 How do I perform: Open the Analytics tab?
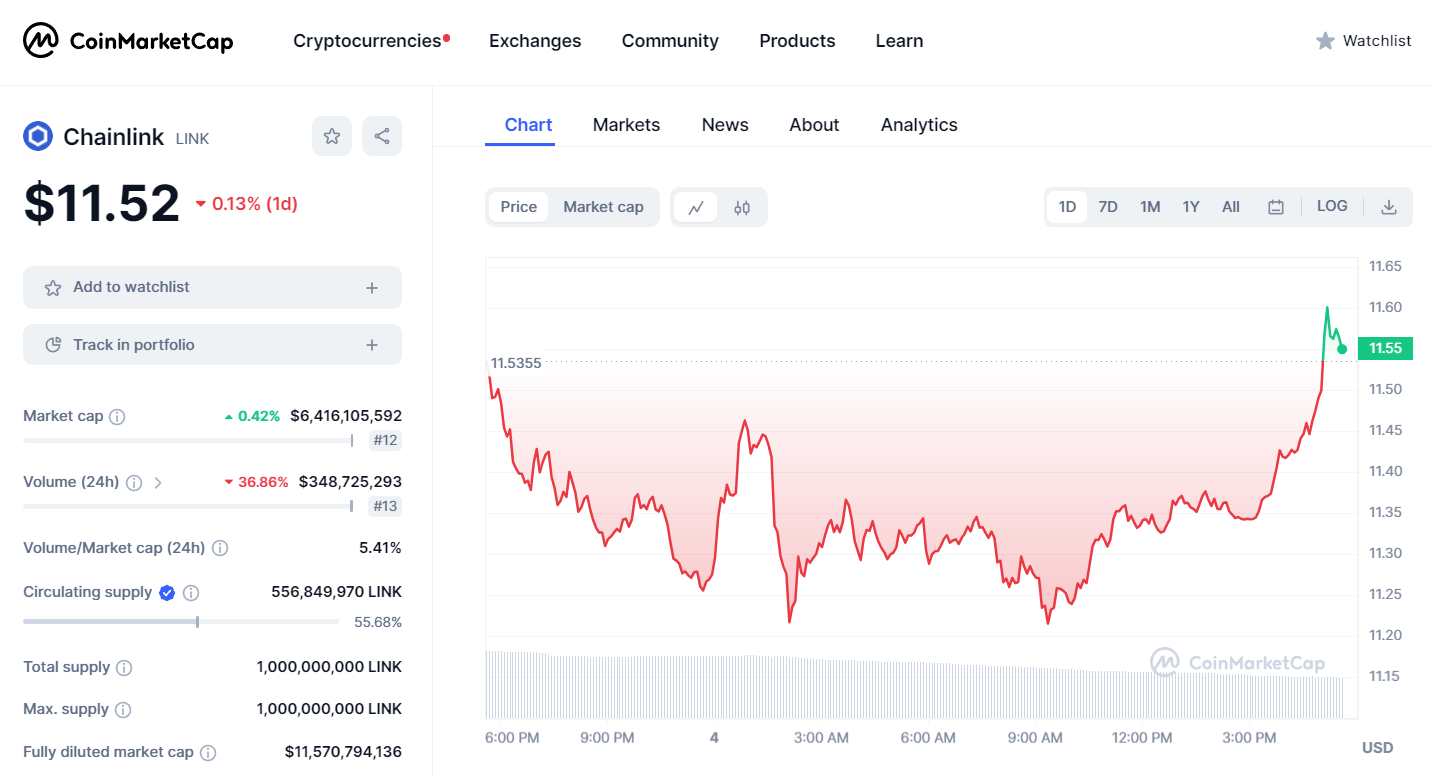pyautogui.click(x=919, y=125)
